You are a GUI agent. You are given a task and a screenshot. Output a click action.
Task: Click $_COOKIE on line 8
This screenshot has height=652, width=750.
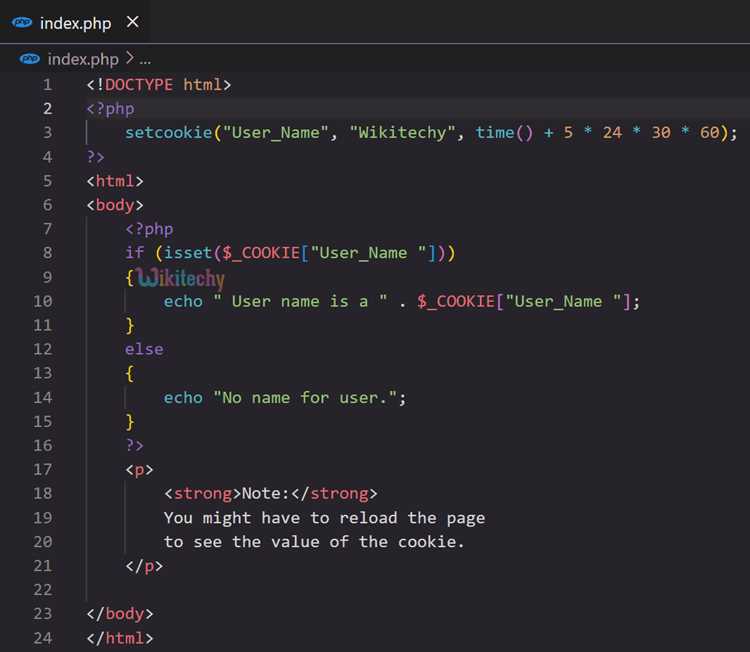(261, 253)
